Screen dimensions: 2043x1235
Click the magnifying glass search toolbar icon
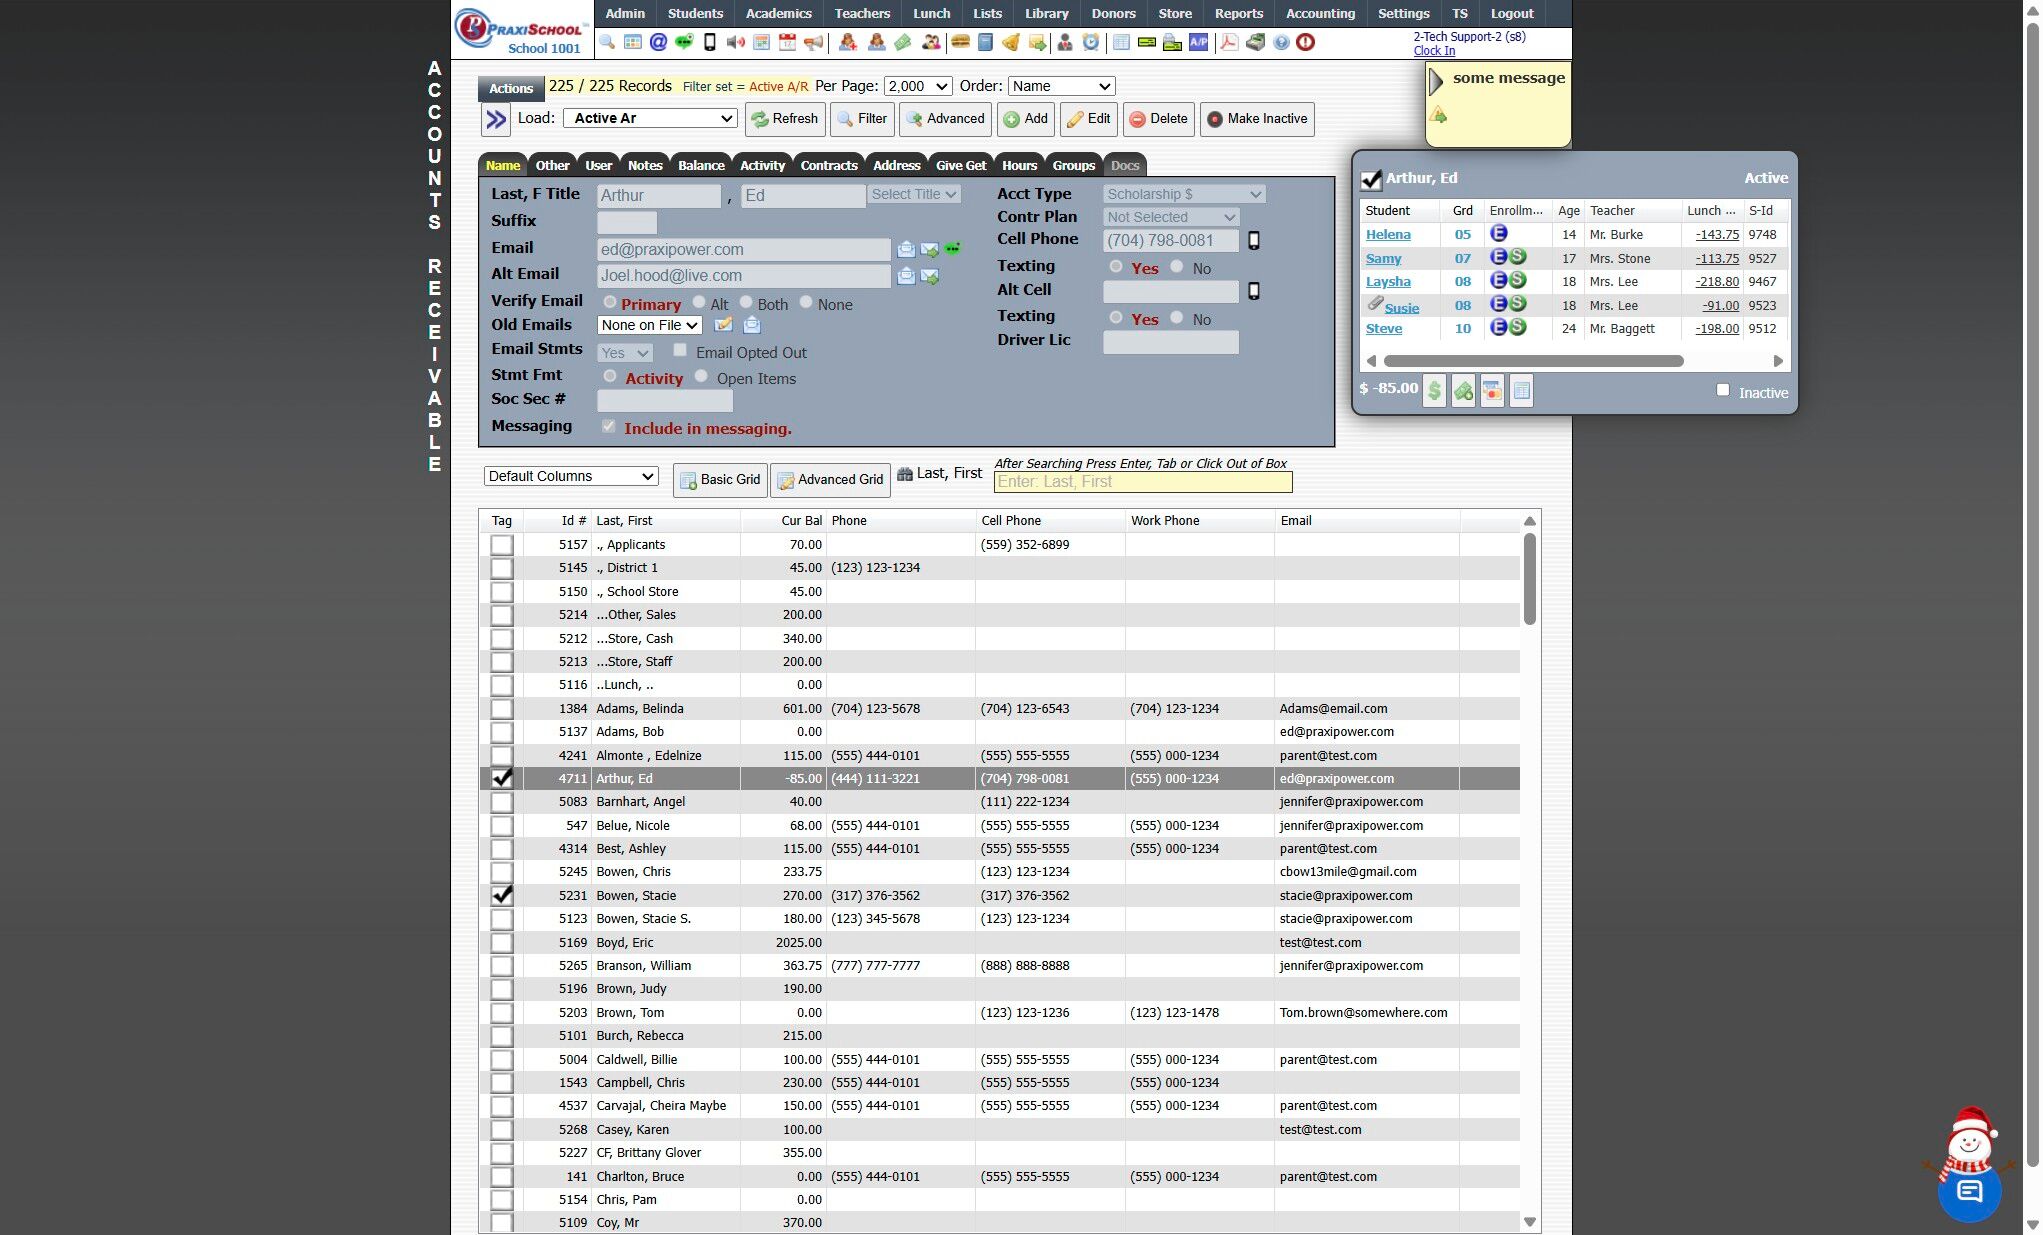[x=607, y=42]
